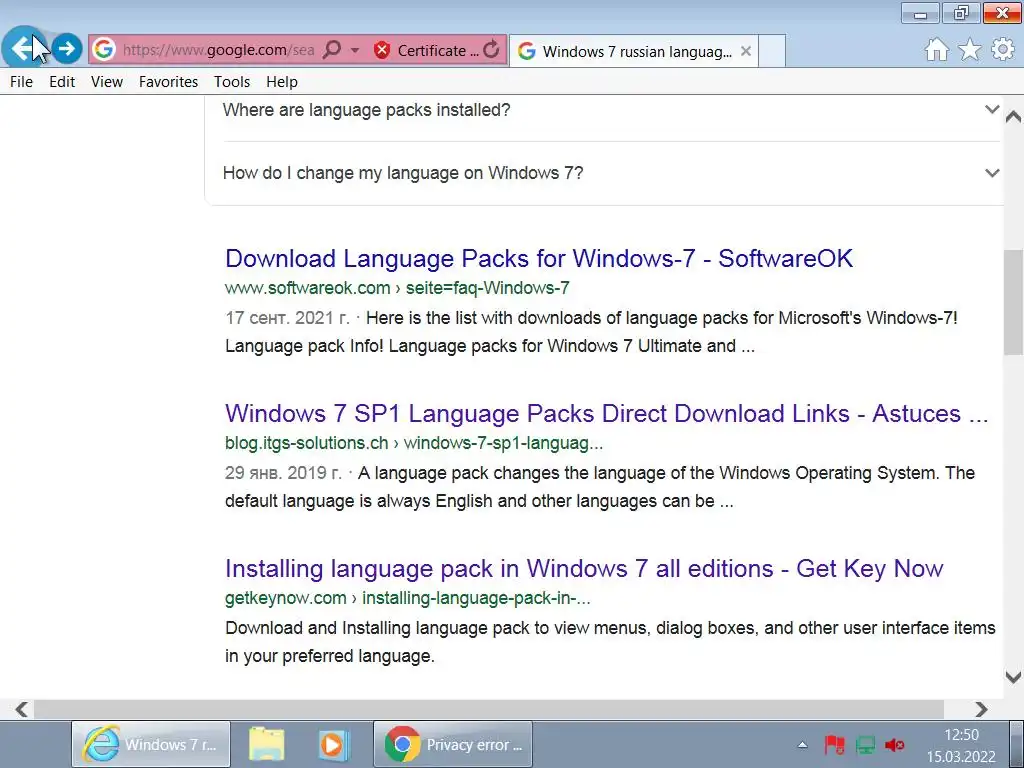The width and height of the screenshot is (1024, 768).
Task: Click the vertical scrollbar thumb
Action: pyautogui.click(x=1014, y=302)
